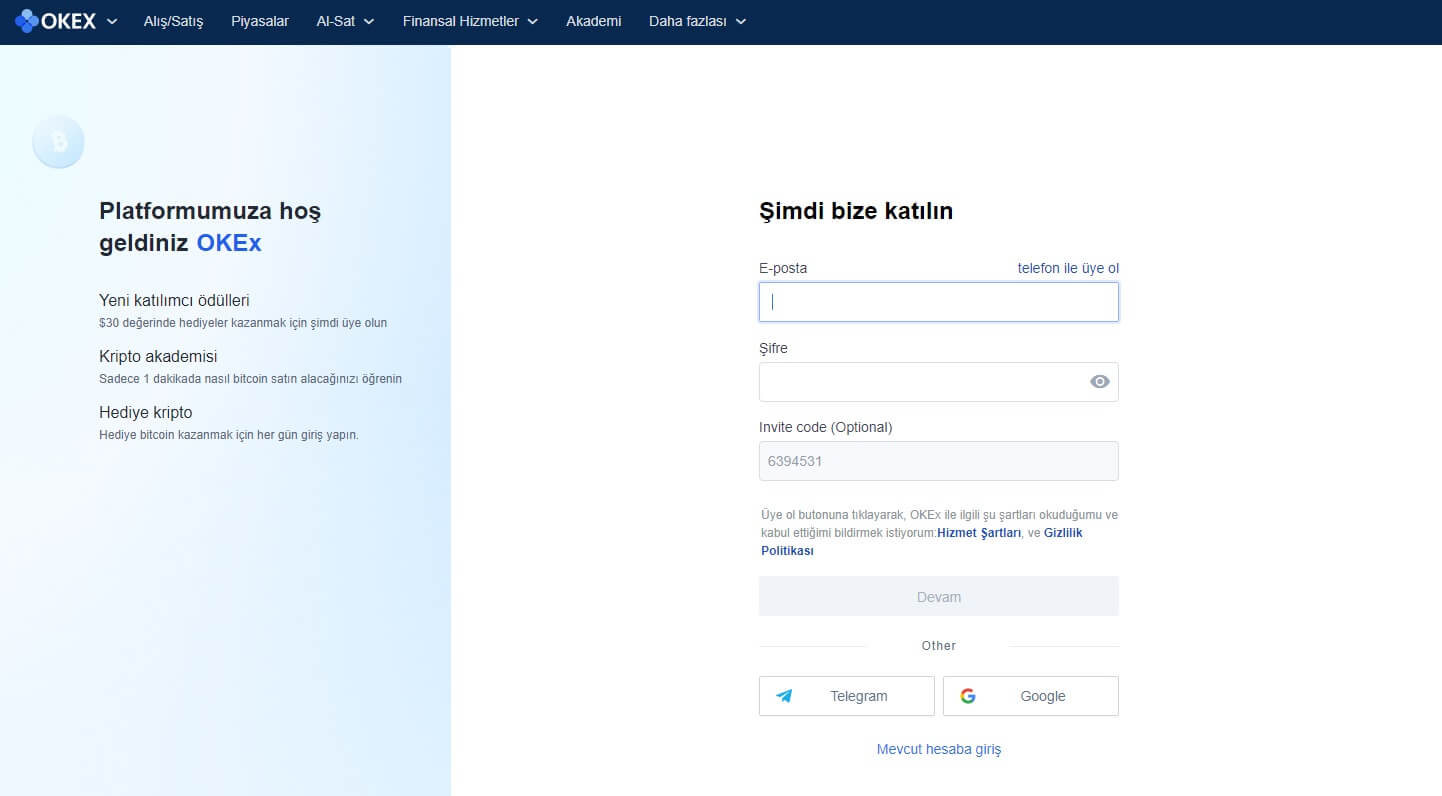Click the Yeni katılımcı ödülleri text
This screenshot has width=1442, height=796.
pyautogui.click(x=174, y=300)
